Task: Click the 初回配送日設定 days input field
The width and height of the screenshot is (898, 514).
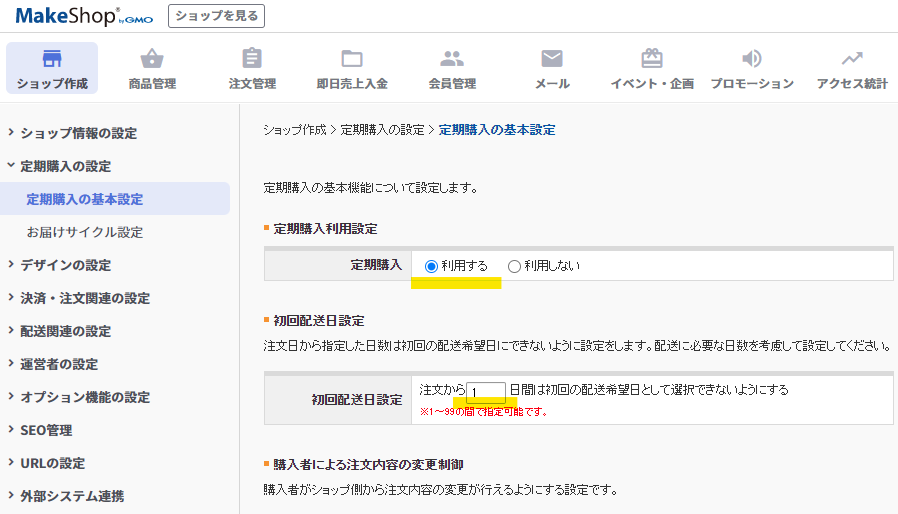Action: [486, 392]
